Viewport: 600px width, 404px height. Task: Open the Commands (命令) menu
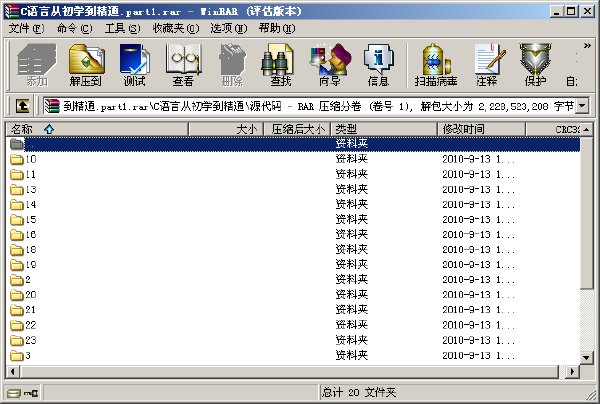[74, 28]
